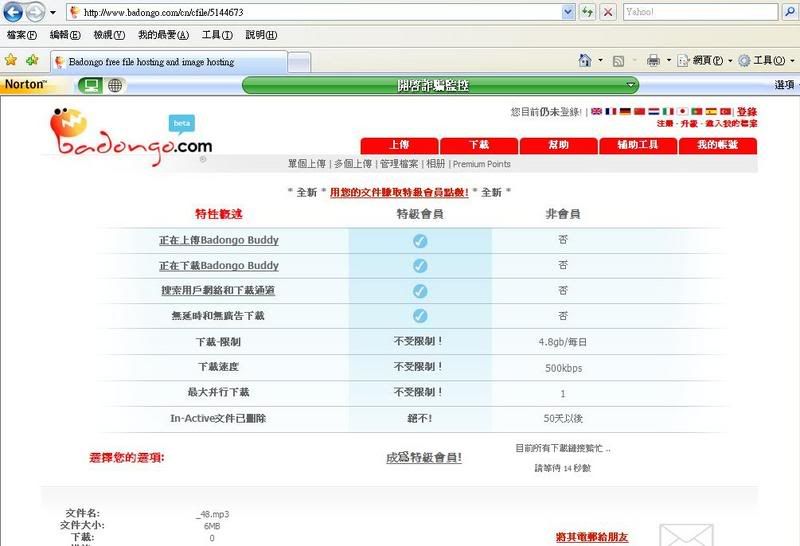Open the 說明(H) menu
The width and height of the screenshot is (800, 546).
(x=261, y=35)
